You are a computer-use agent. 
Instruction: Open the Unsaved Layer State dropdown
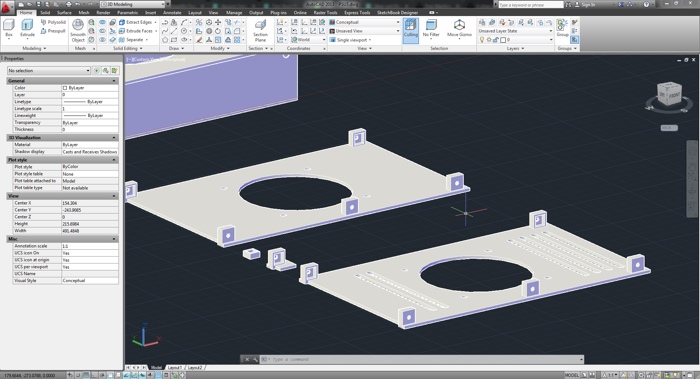[x=515, y=31]
